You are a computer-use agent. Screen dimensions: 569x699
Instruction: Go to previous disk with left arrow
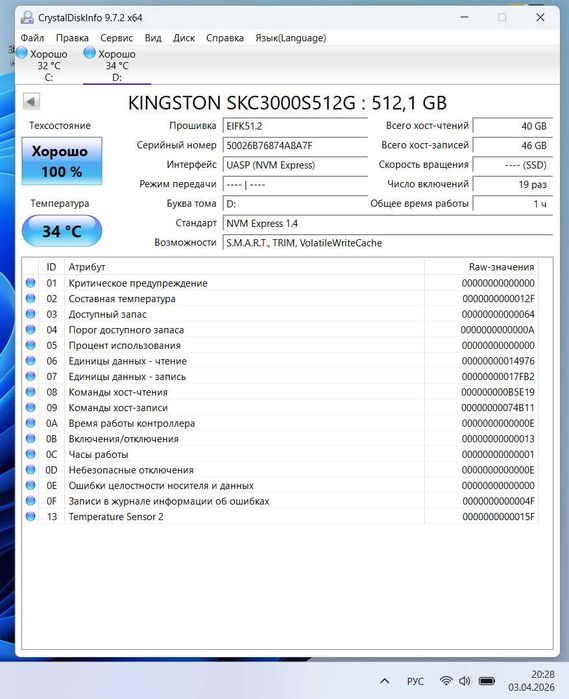tap(31, 102)
